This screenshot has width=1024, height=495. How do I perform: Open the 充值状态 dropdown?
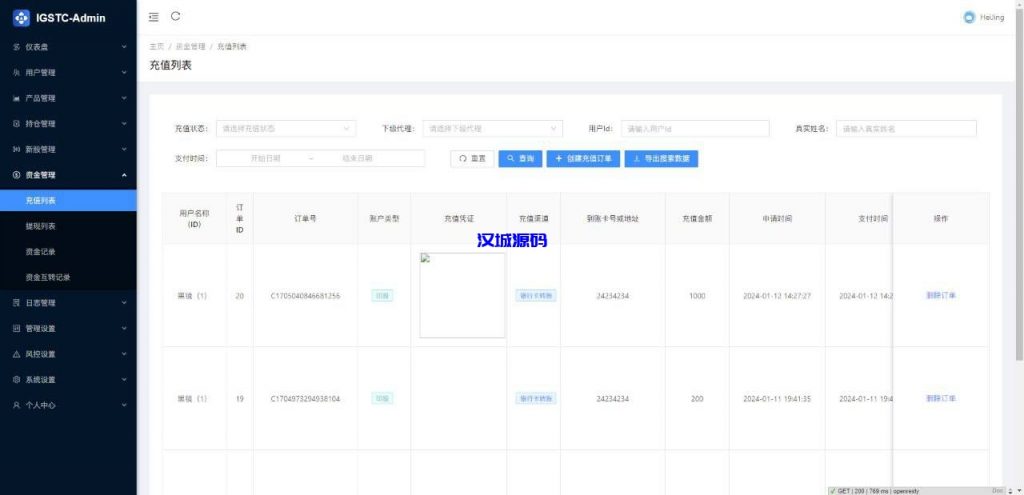pyautogui.click(x=285, y=128)
